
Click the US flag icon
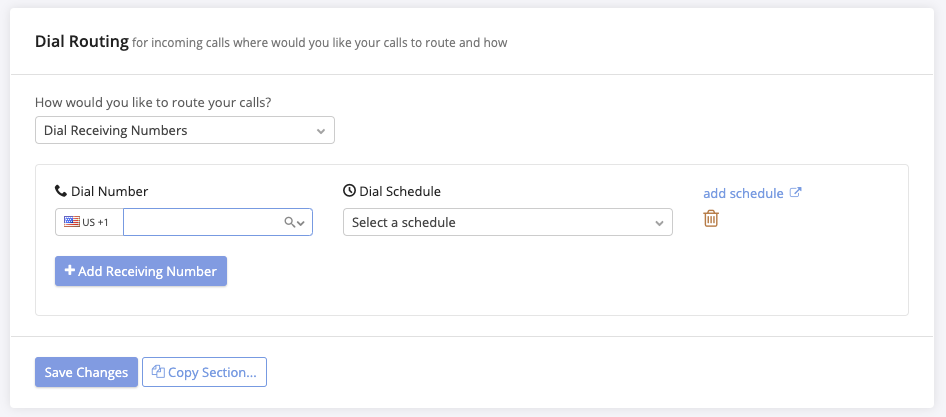[x=72, y=221]
